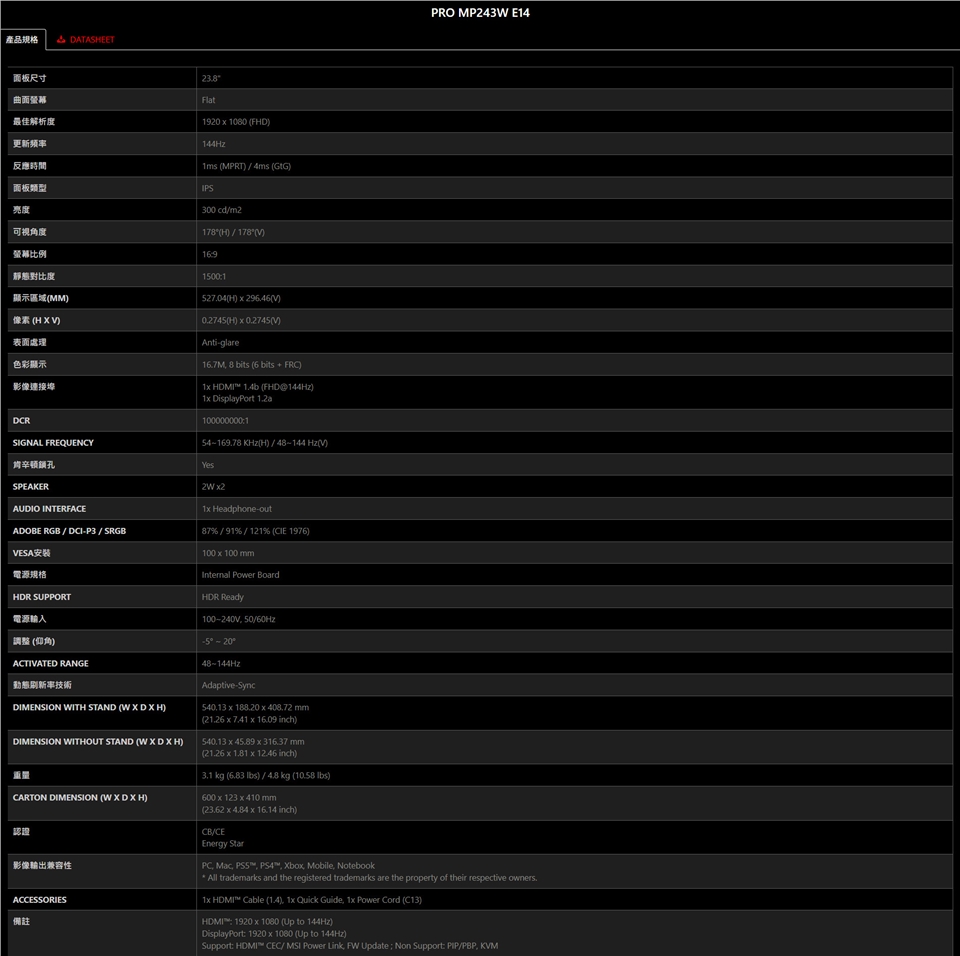Image resolution: width=960 pixels, height=956 pixels.
Task: Click the 144Hz refresh rate value
Action: pyautogui.click(x=213, y=144)
